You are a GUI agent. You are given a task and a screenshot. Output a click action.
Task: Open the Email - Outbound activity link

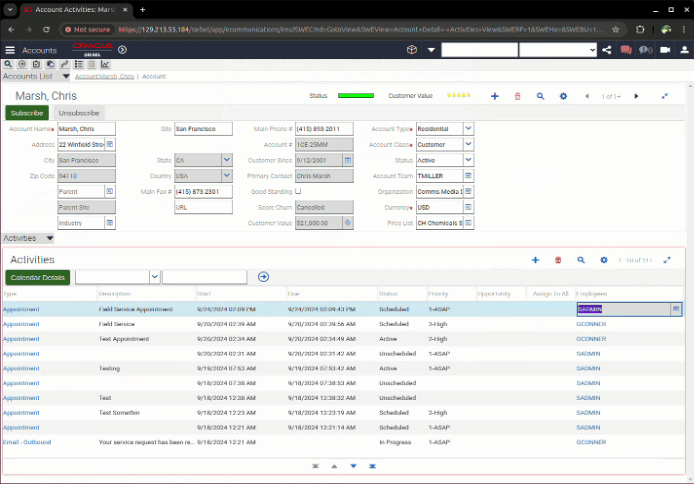tap(27, 442)
